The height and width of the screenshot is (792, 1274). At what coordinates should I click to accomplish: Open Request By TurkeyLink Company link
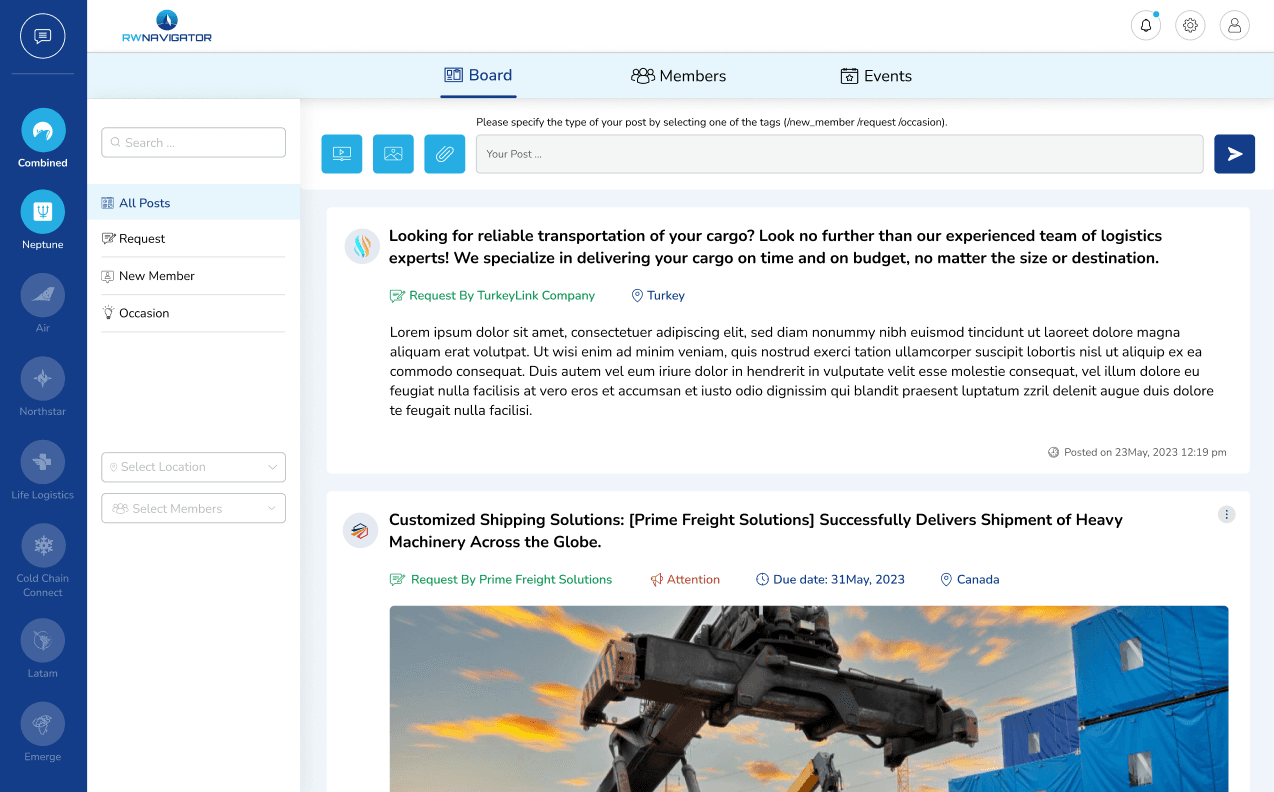[x=492, y=296]
